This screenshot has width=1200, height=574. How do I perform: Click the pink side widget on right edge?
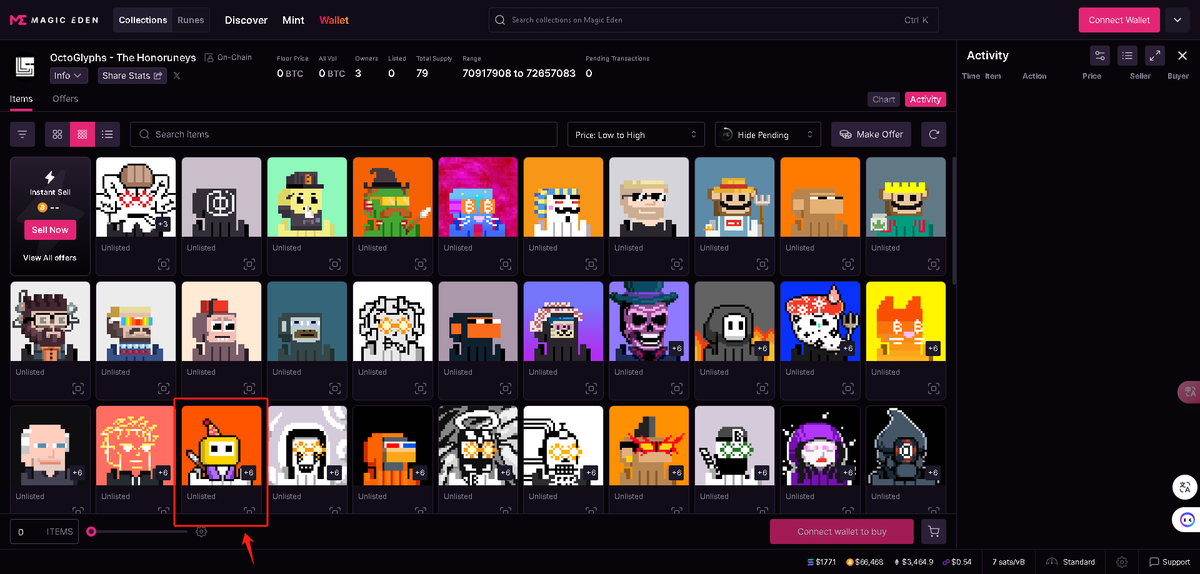point(1189,392)
